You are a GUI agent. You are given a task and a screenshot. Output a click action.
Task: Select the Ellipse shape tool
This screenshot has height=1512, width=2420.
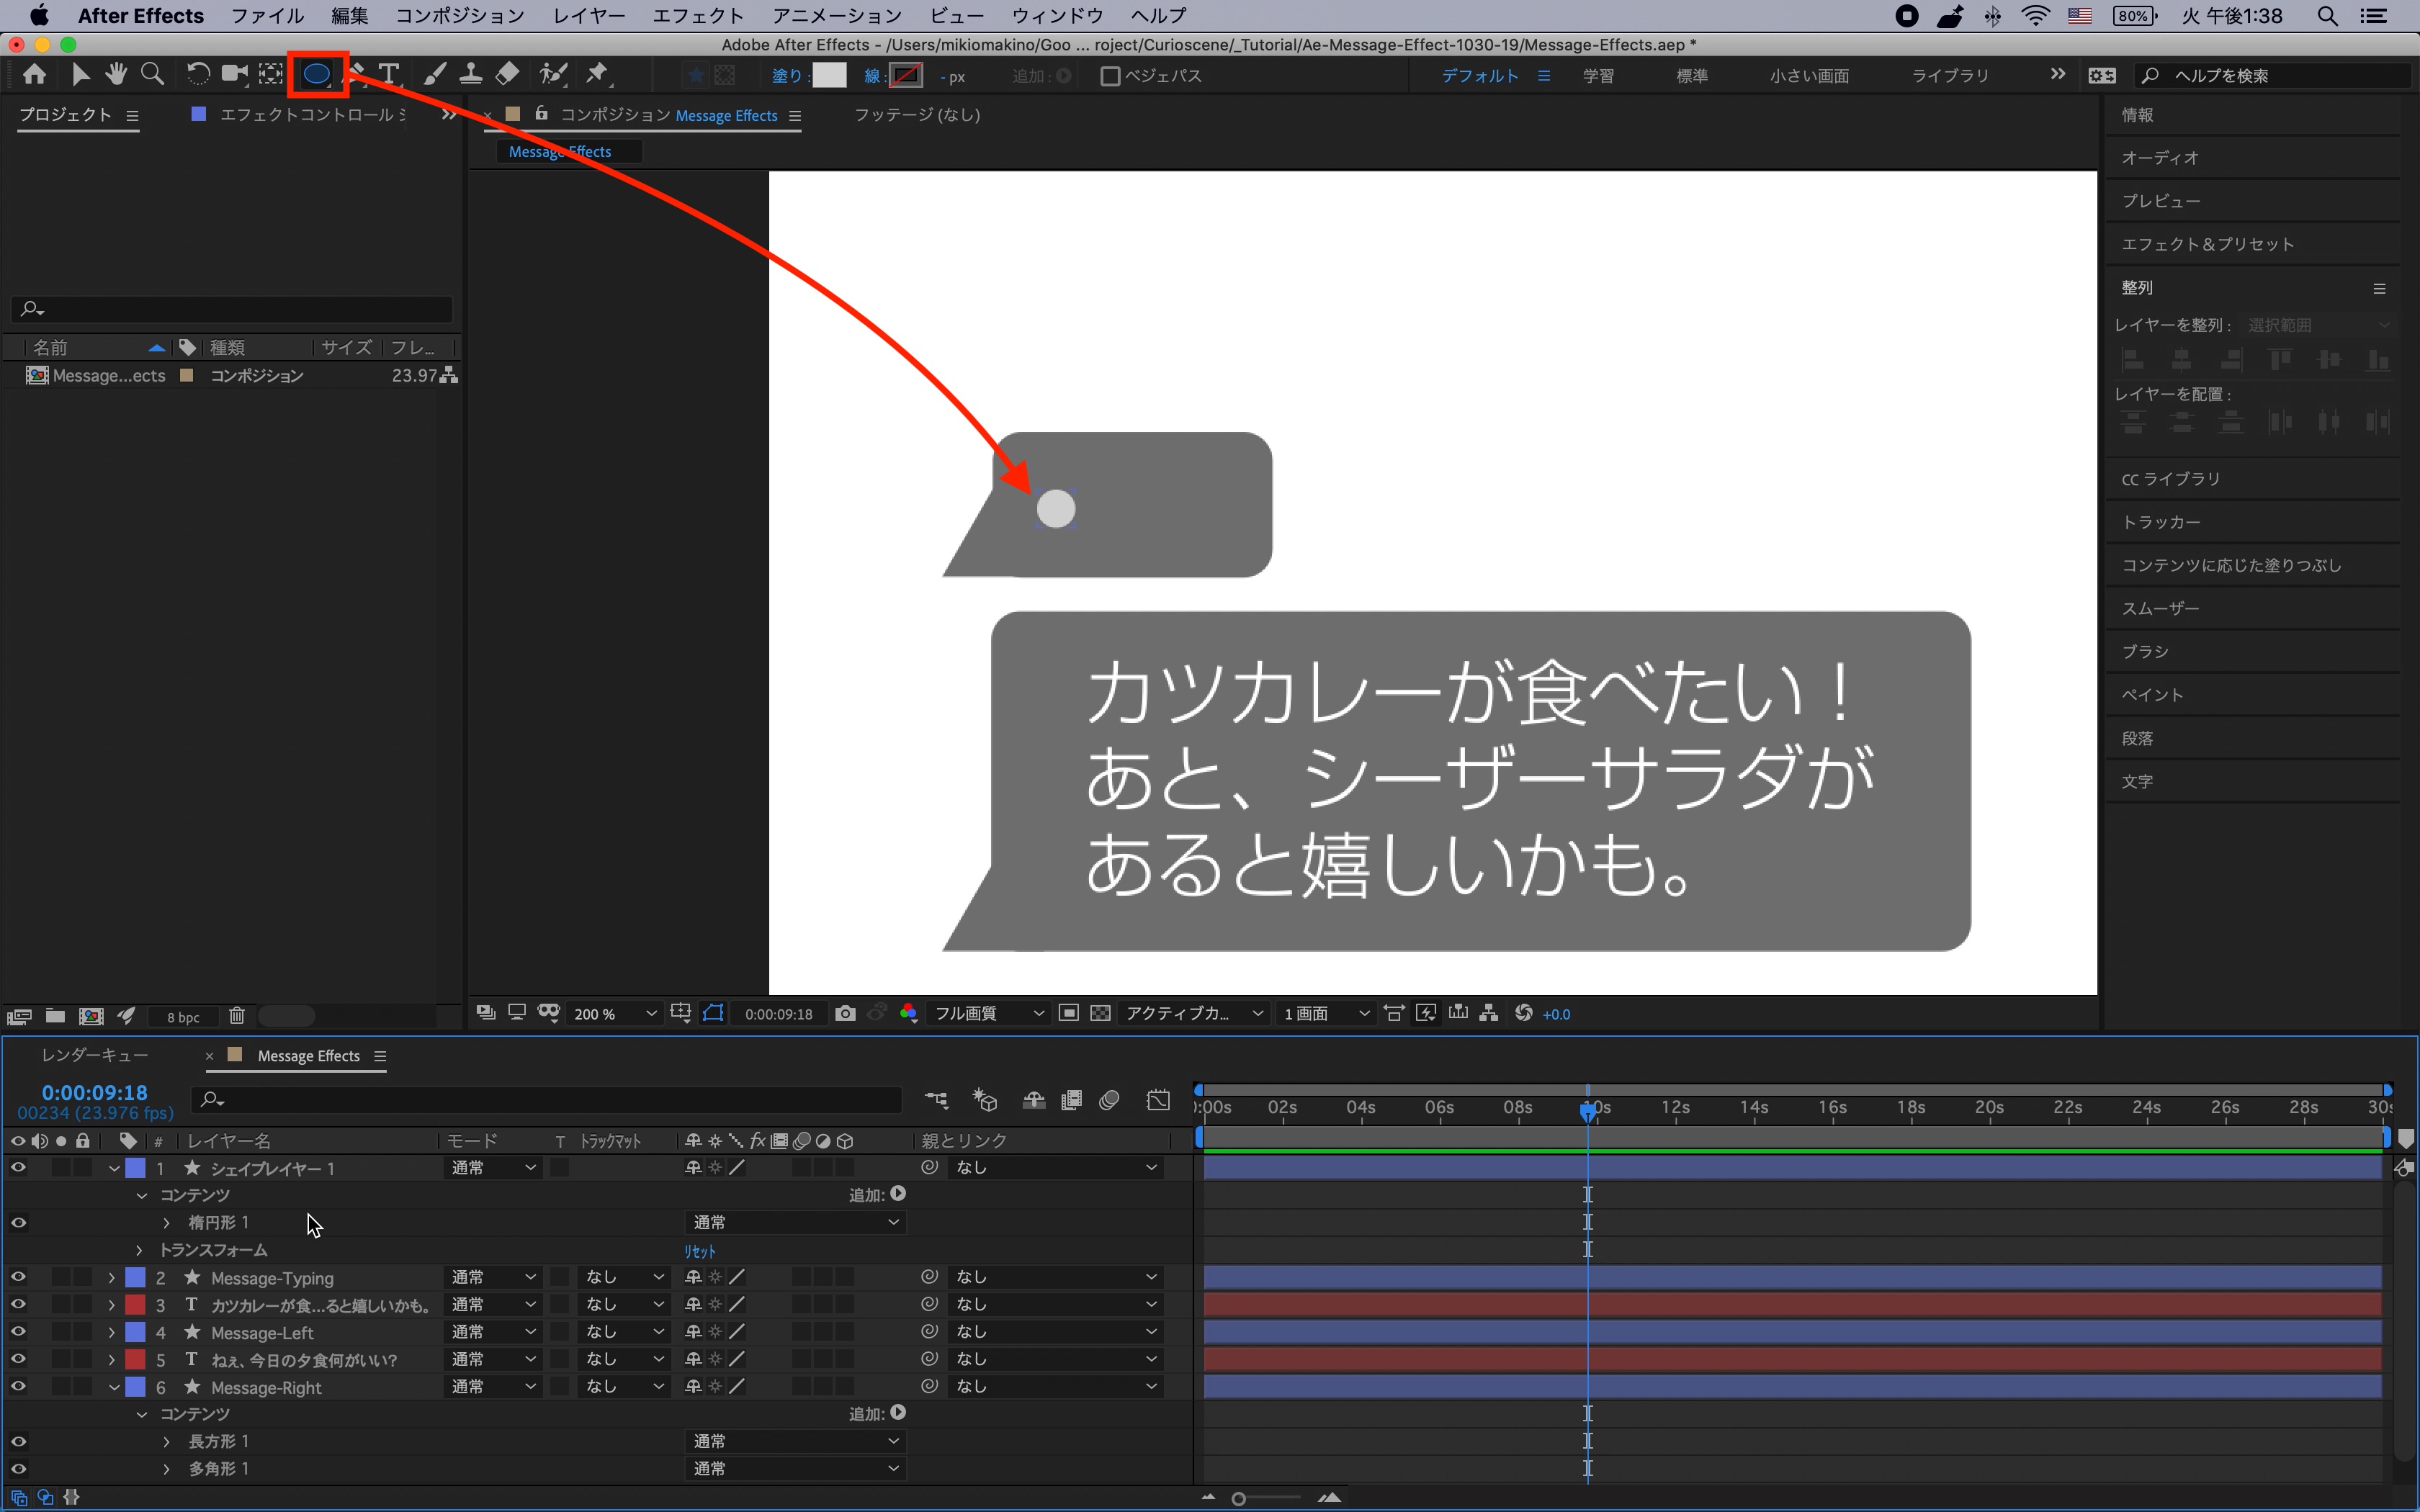tap(316, 74)
